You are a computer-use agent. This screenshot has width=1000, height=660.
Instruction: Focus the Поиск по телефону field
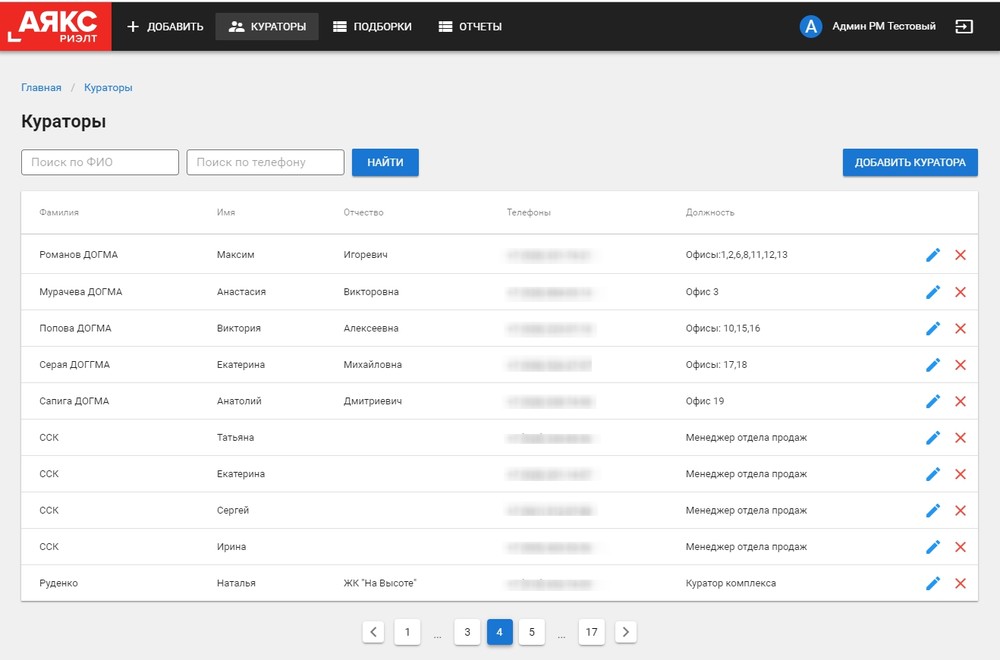point(265,162)
